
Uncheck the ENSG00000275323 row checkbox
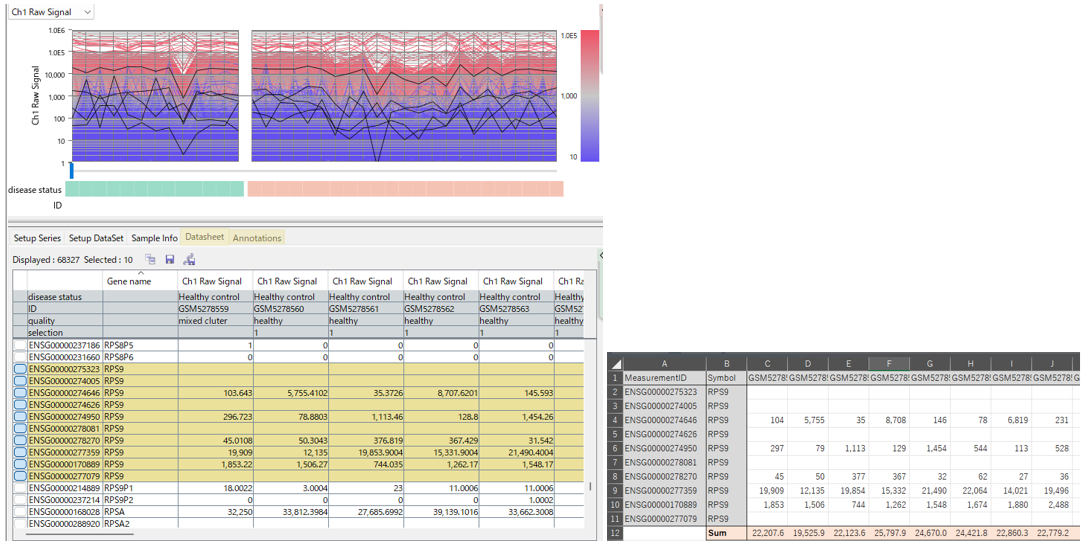(19, 369)
